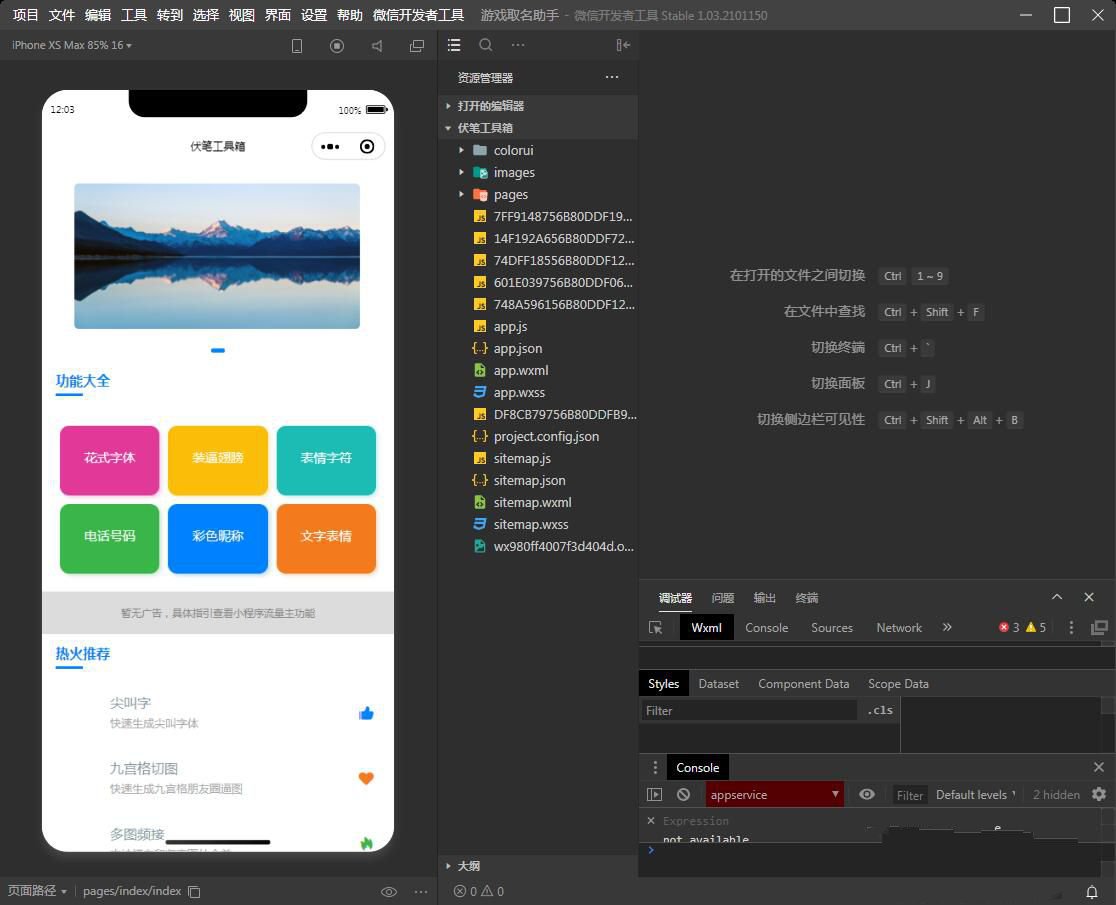The height and width of the screenshot is (905, 1116).
Task: Collapse the sidebar panel icon
Action: [623, 45]
